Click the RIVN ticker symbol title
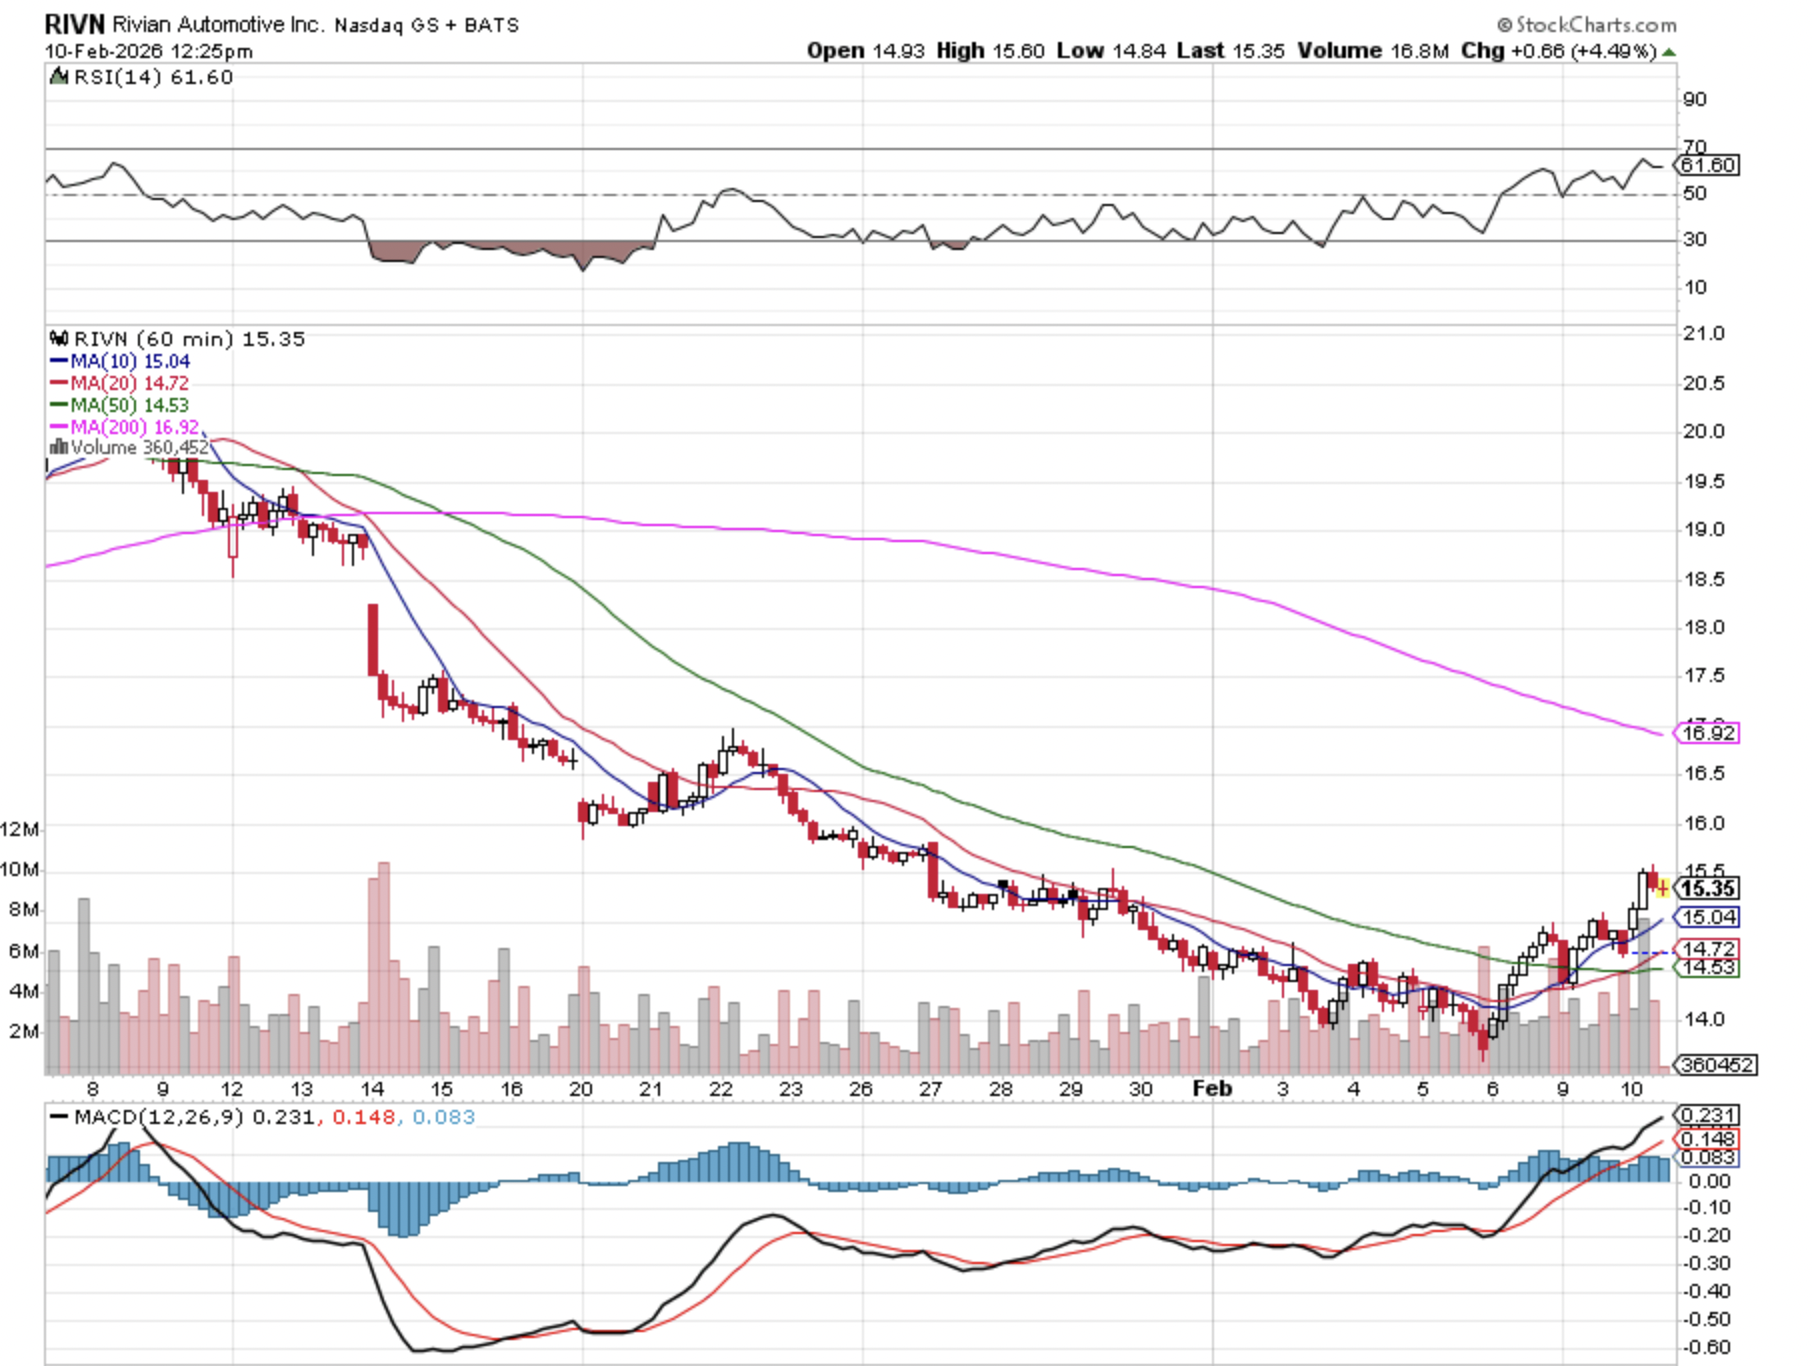This screenshot has height=1366, width=1812. [74, 24]
